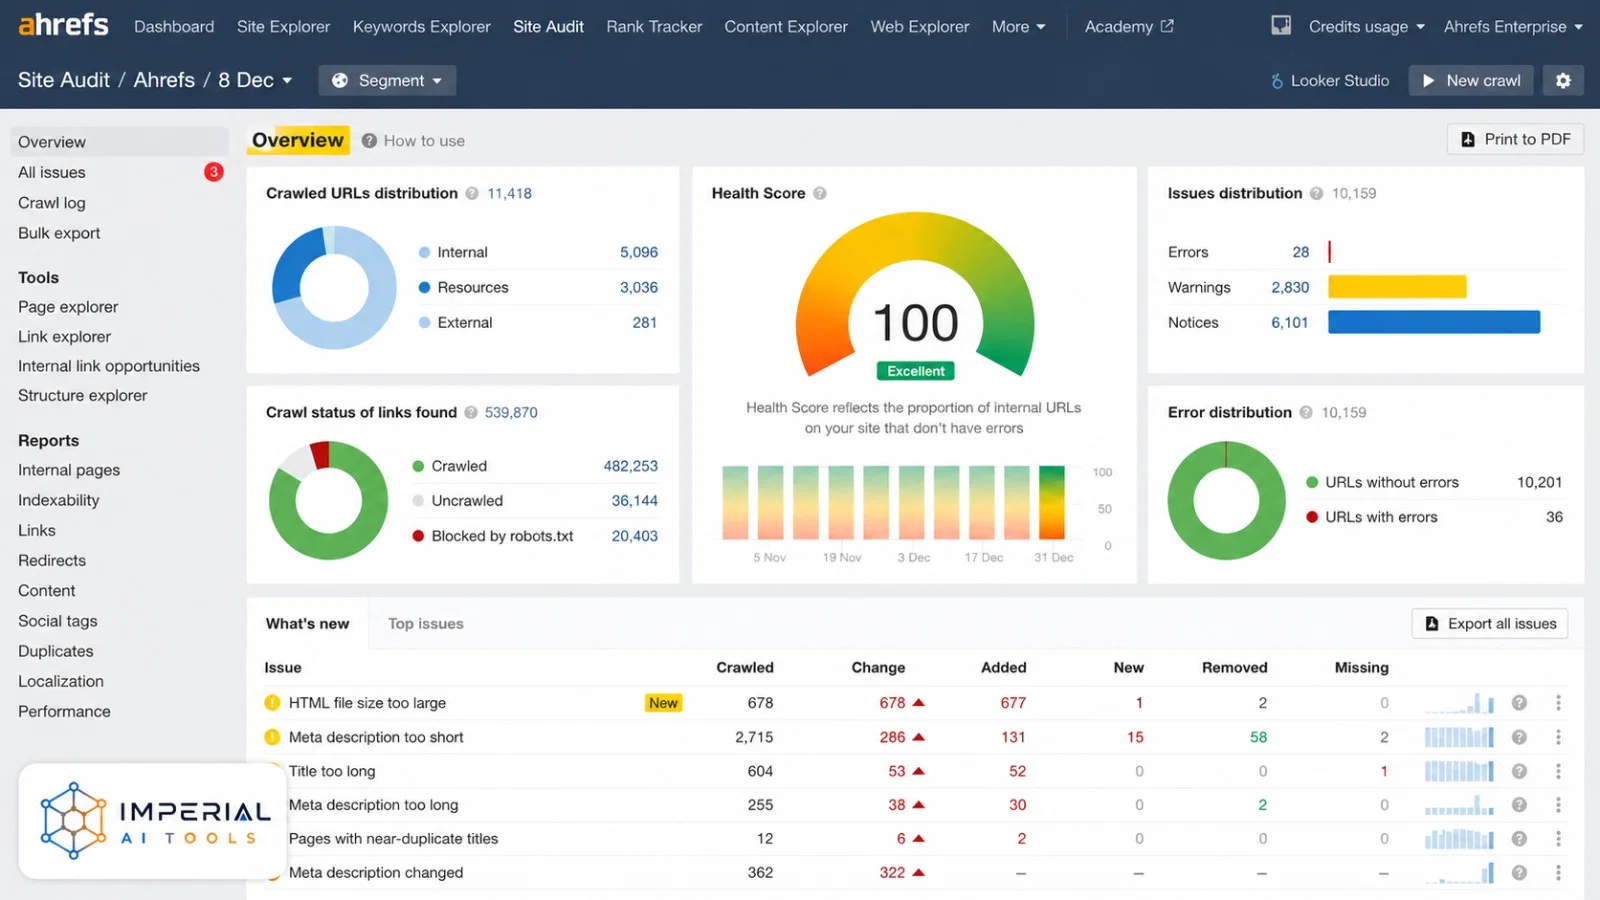Click Print to PDF button

[x=1516, y=139]
